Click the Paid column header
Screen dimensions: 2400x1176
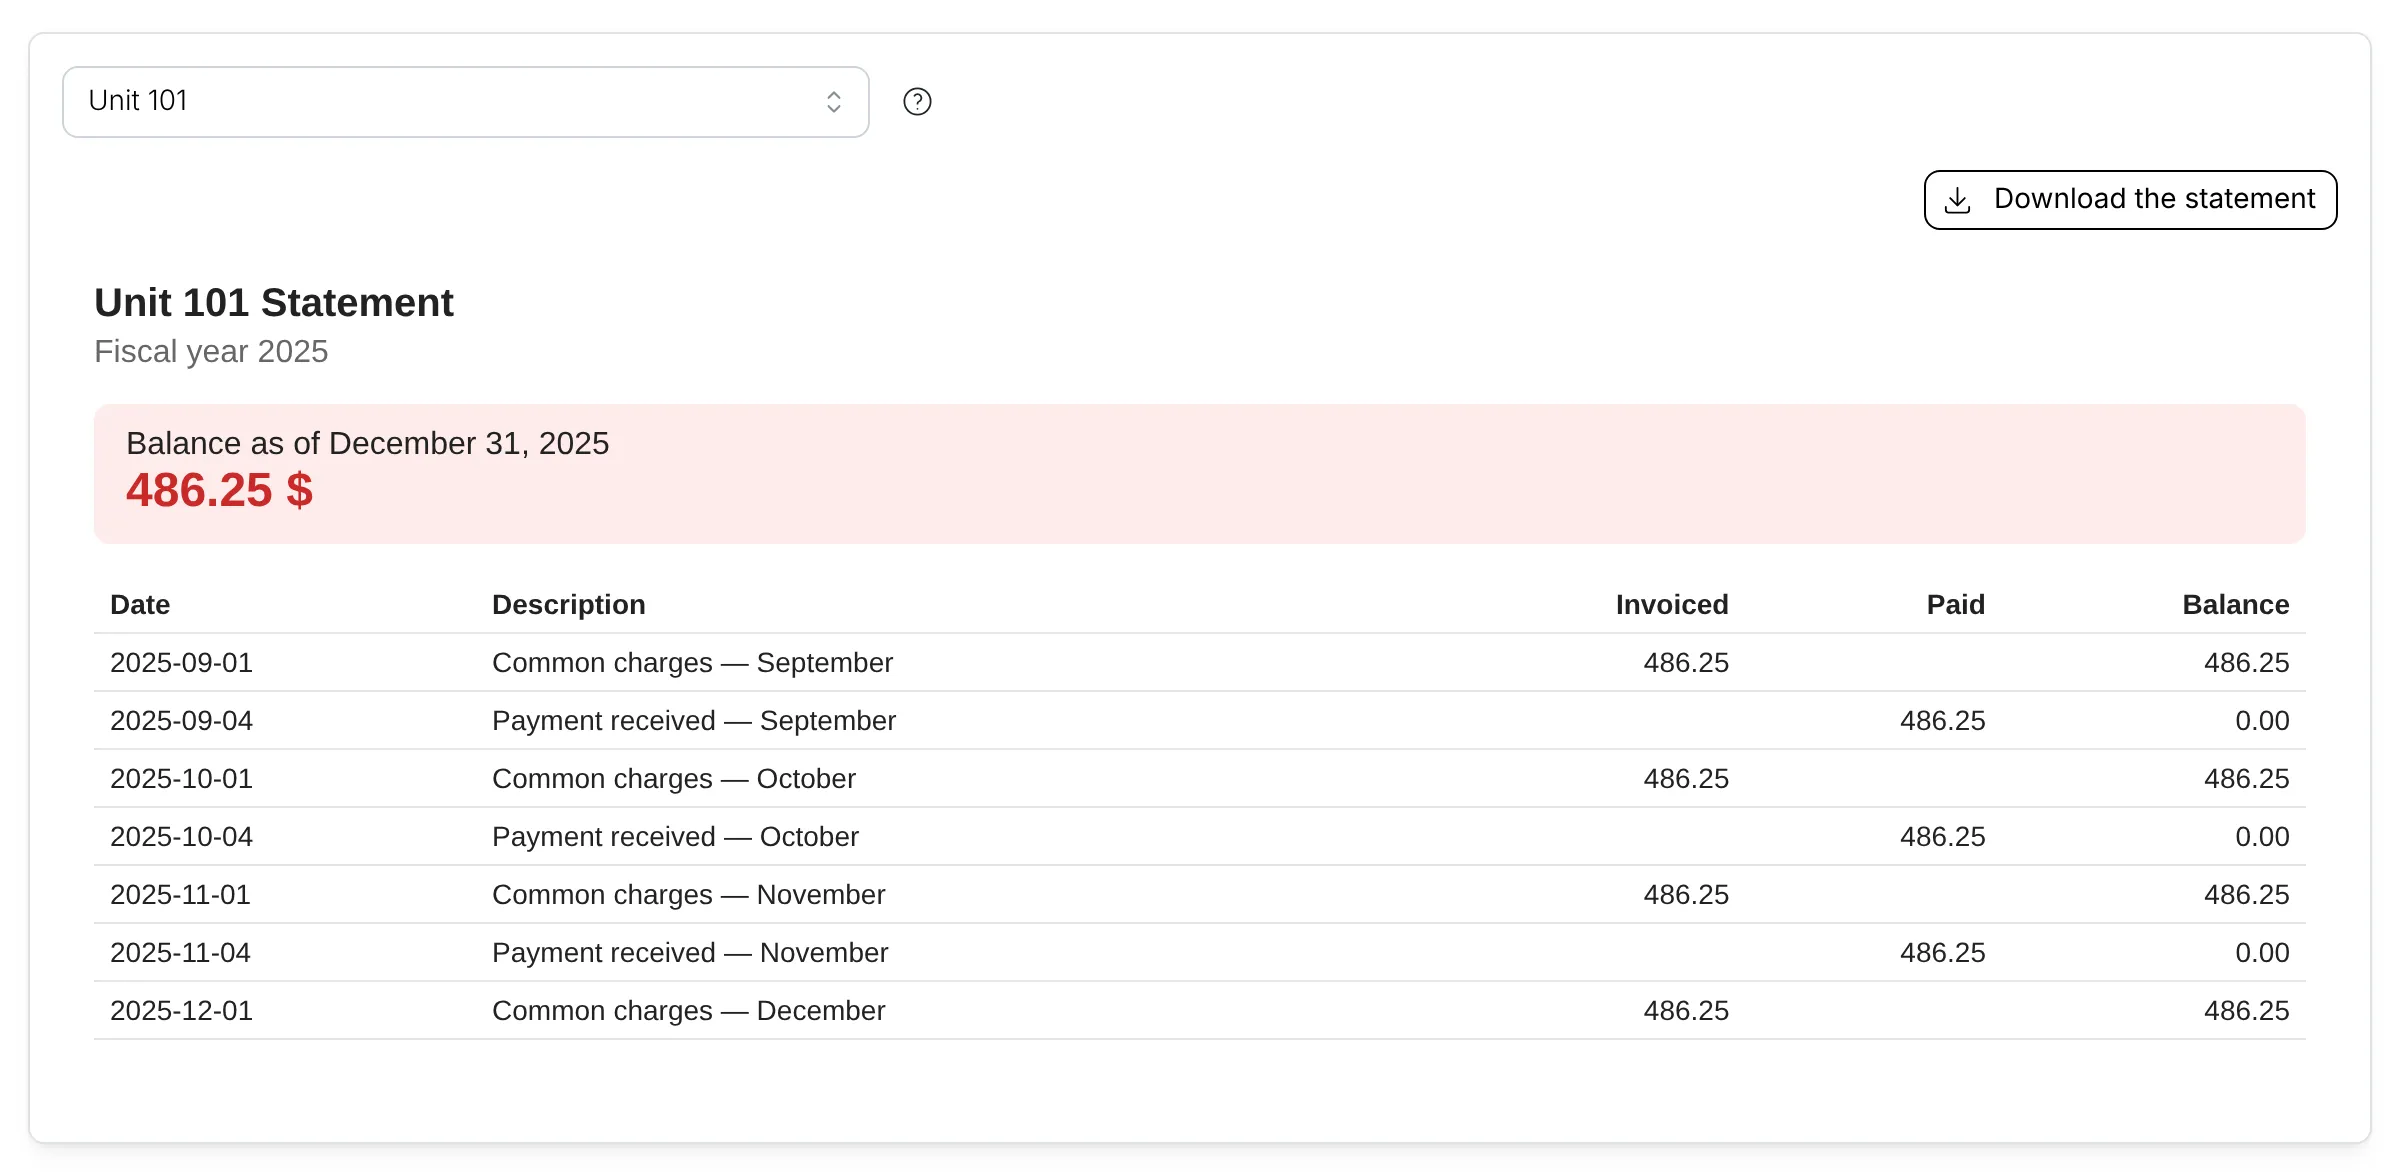pos(1956,605)
